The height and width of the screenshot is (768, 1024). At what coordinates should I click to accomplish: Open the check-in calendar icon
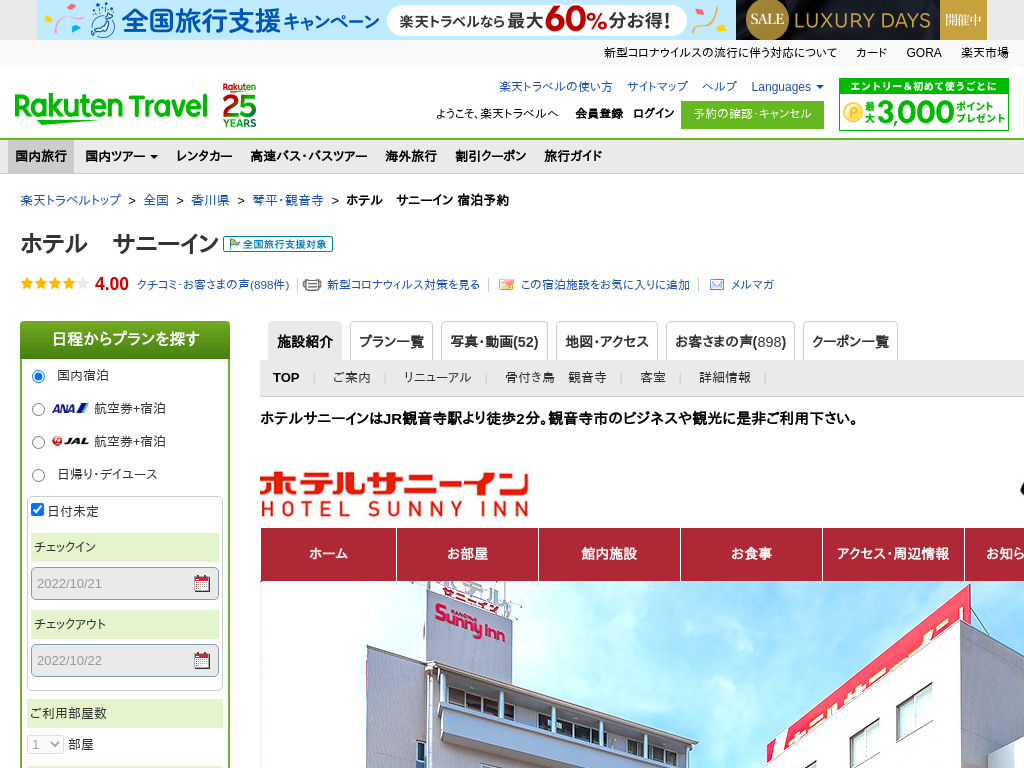point(202,584)
